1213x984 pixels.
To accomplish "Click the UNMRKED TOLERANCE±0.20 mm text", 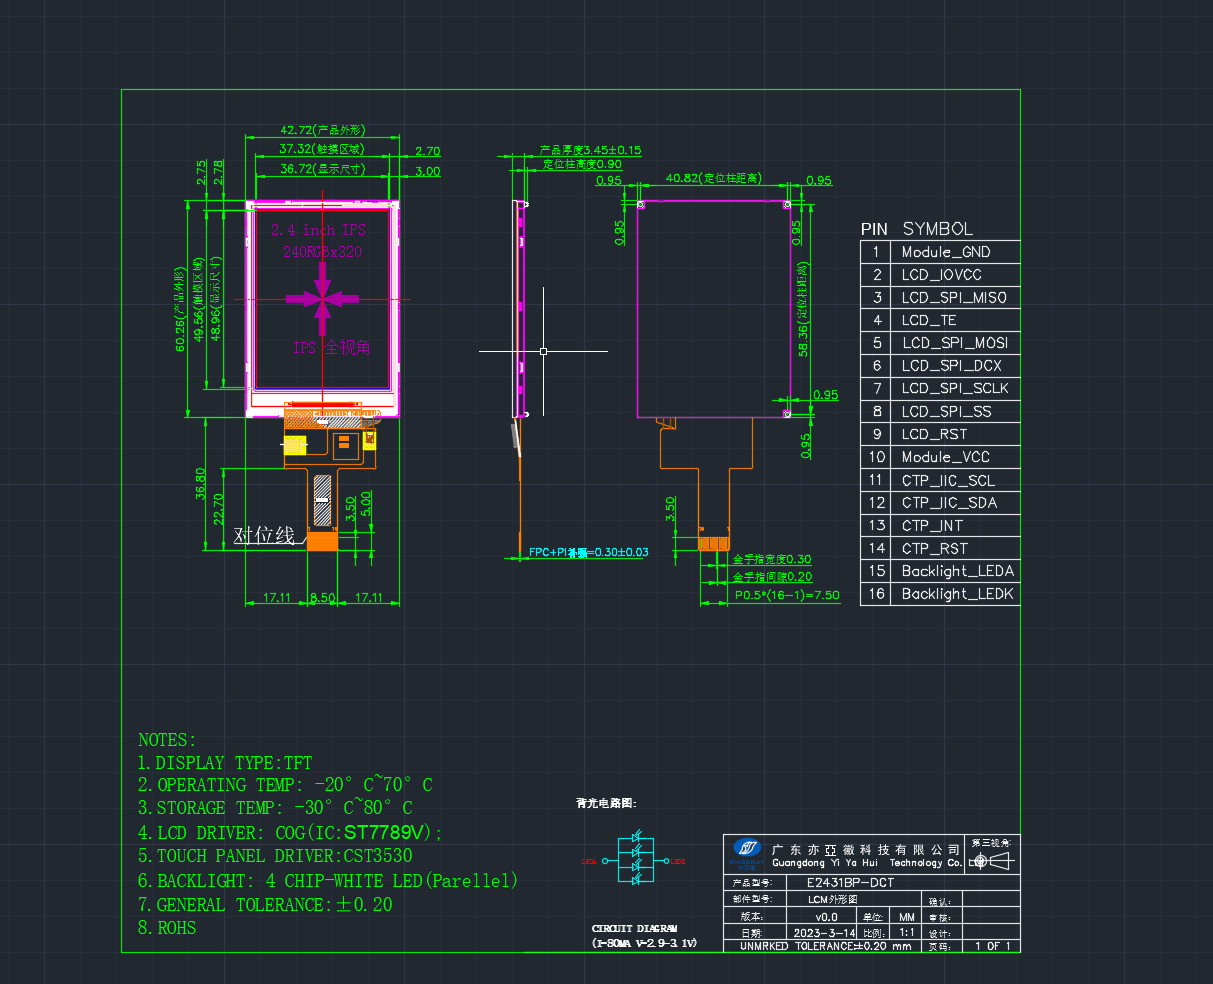I will [825, 946].
